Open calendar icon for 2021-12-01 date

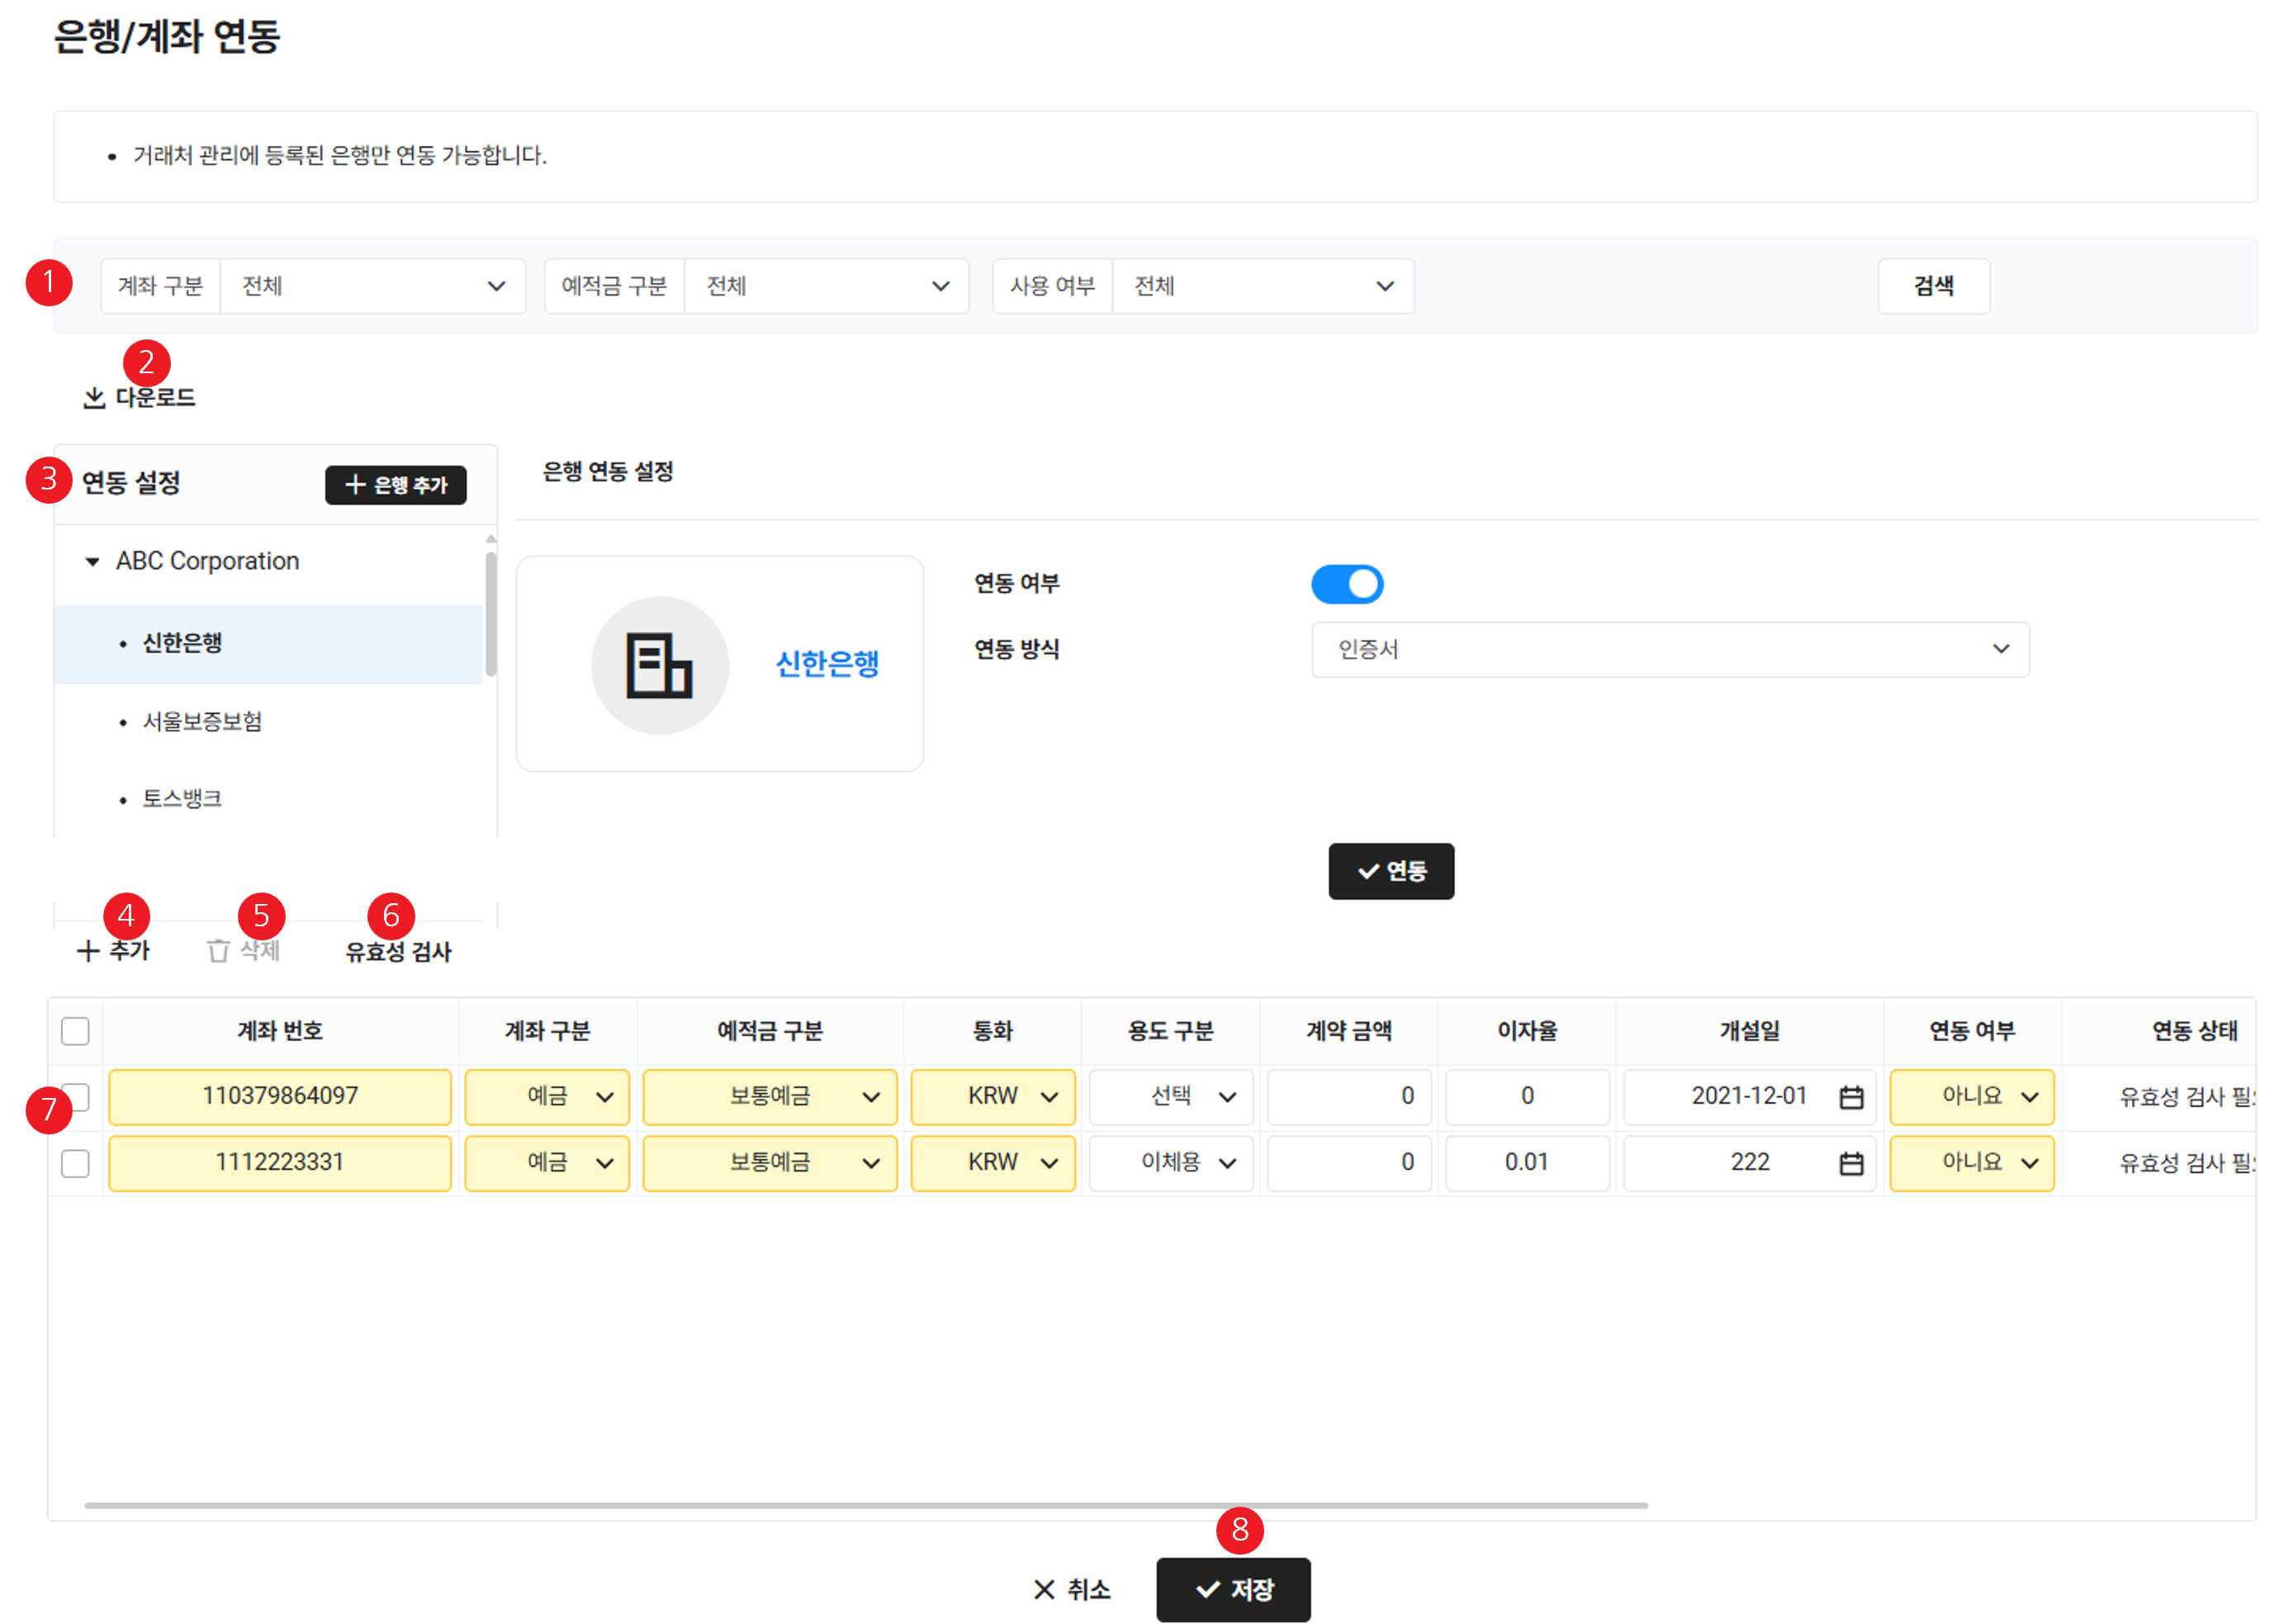(x=1851, y=1097)
